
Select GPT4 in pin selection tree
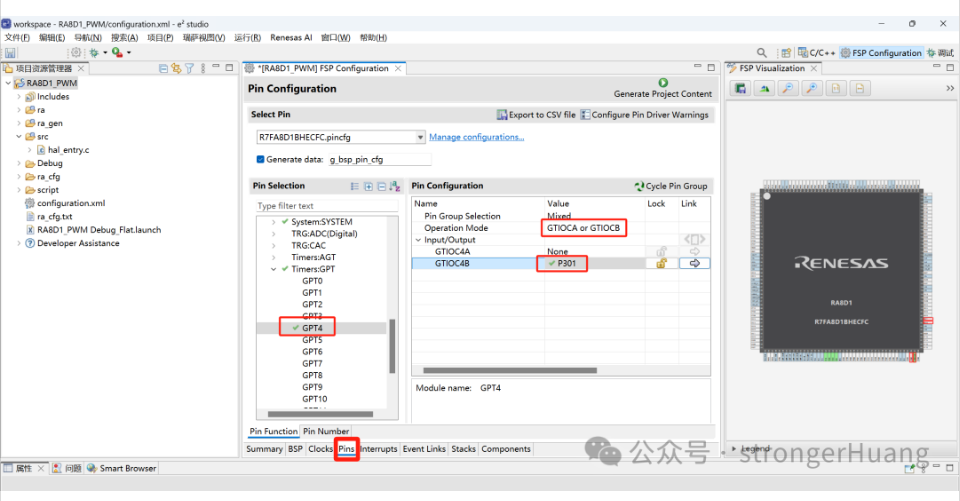click(312, 328)
